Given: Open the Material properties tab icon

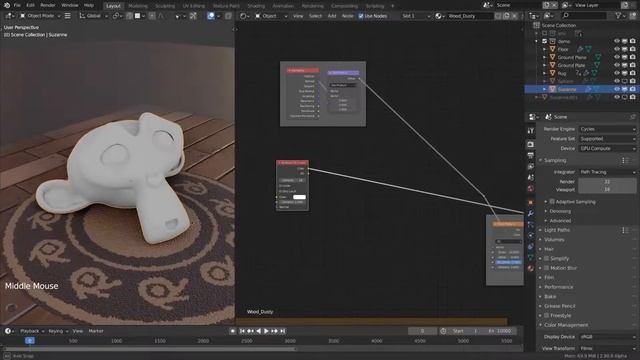Looking at the screenshot, I should (530, 268).
